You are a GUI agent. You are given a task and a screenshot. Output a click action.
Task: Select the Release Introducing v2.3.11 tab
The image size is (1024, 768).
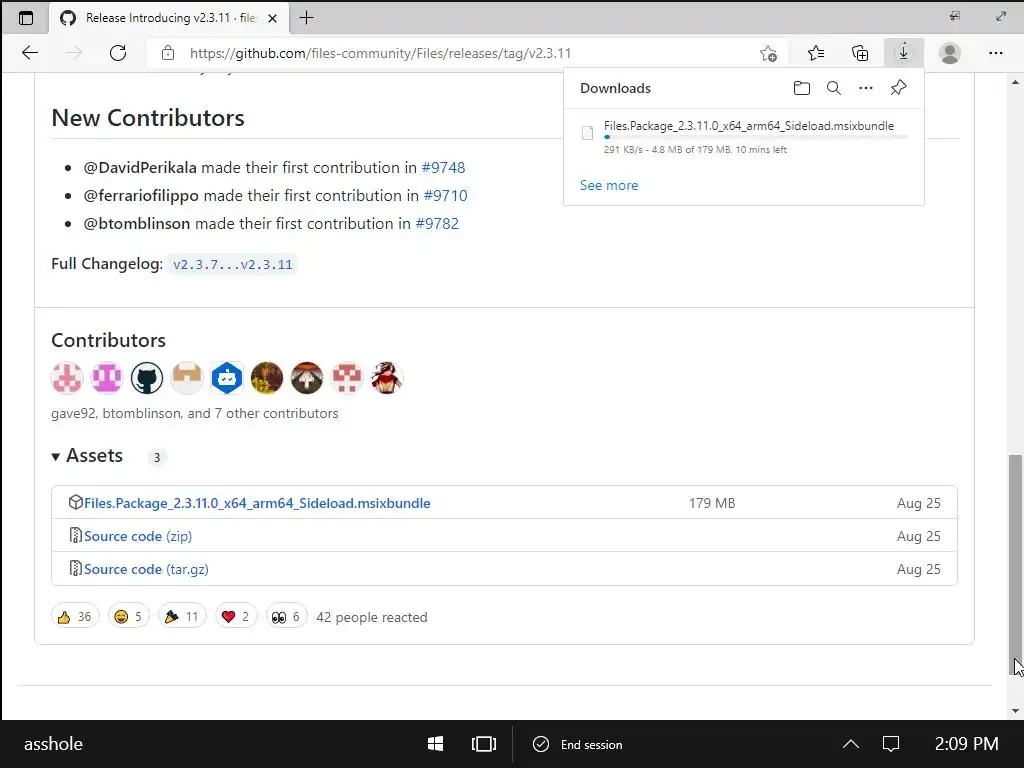(170, 18)
